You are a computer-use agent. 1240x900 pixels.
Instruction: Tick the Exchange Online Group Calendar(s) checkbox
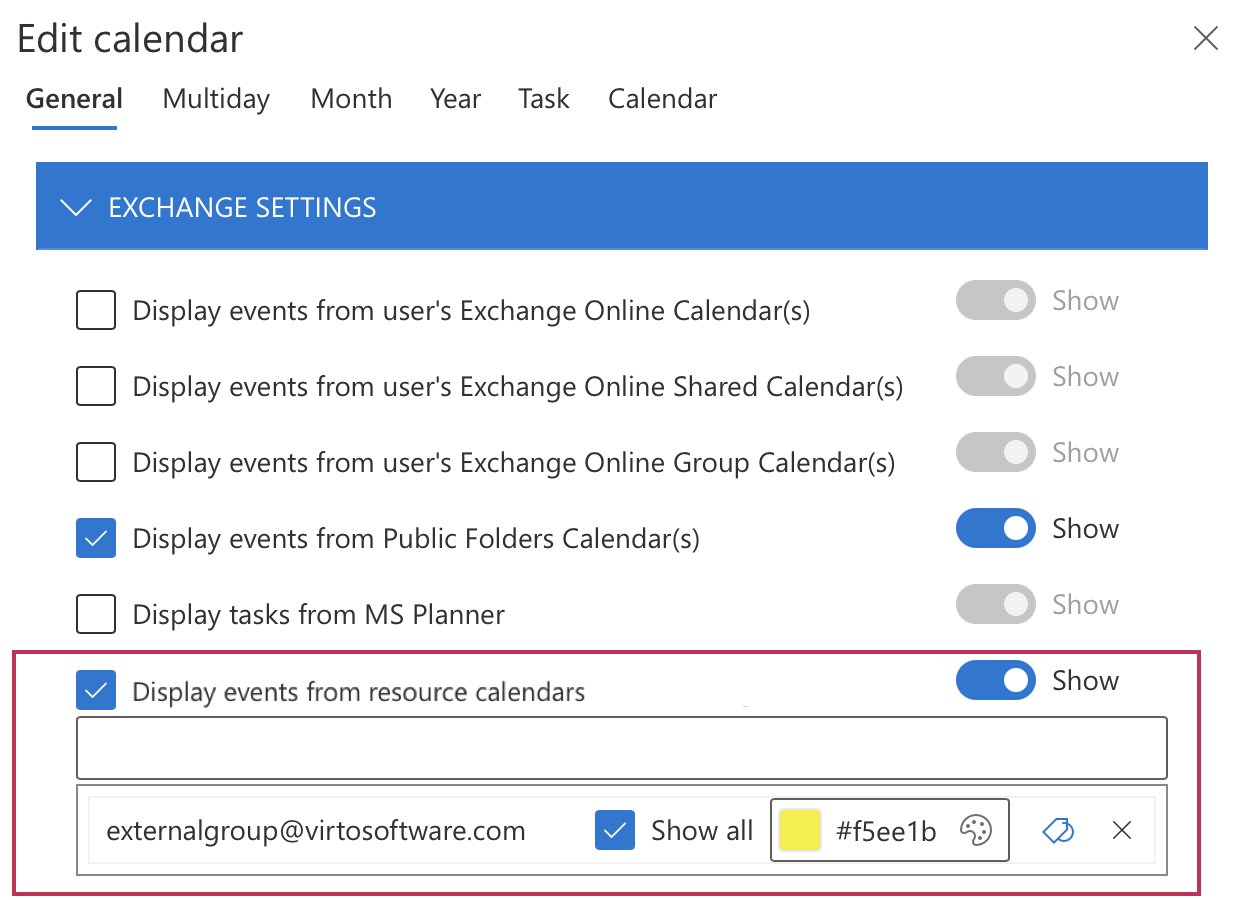coord(96,462)
